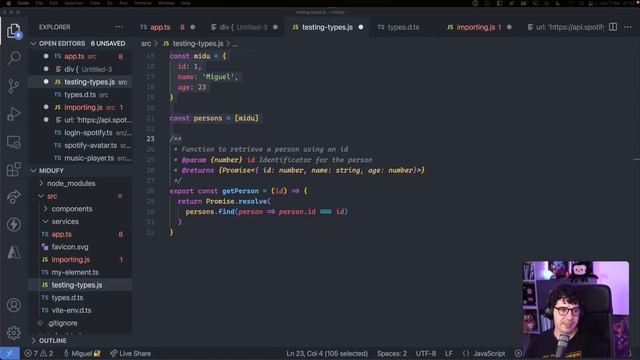The width and height of the screenshot is (640, 360).
Task: Show errors and warnings in status bar
Action: click(39, 353)
